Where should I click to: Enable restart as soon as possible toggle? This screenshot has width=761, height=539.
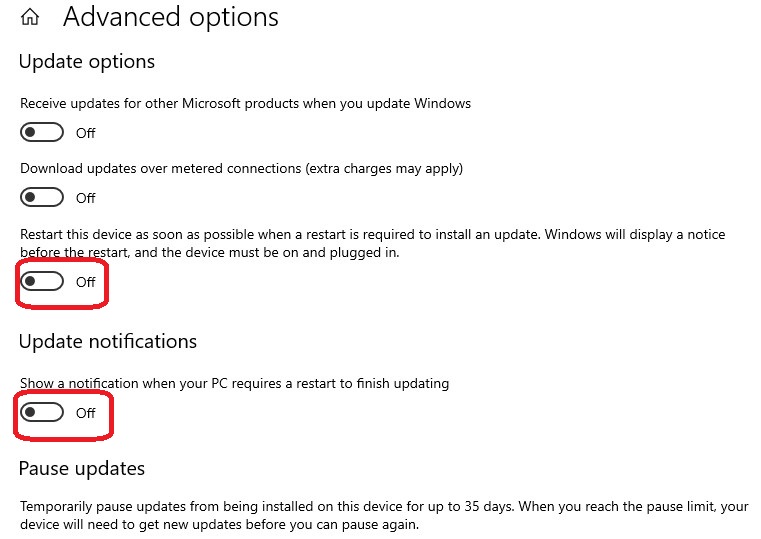(42, 281)
